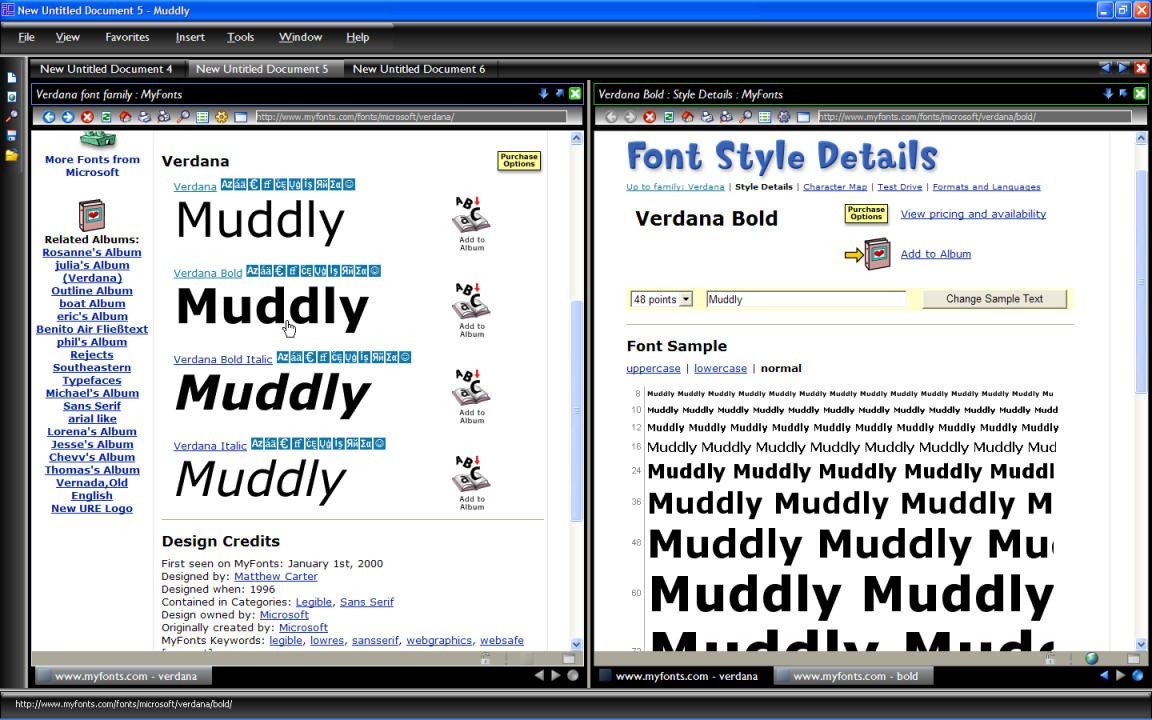This screenshot has height=720, width=1152.
Task: Open the Matthew Carter designer link
Action: tap(276, 577)
